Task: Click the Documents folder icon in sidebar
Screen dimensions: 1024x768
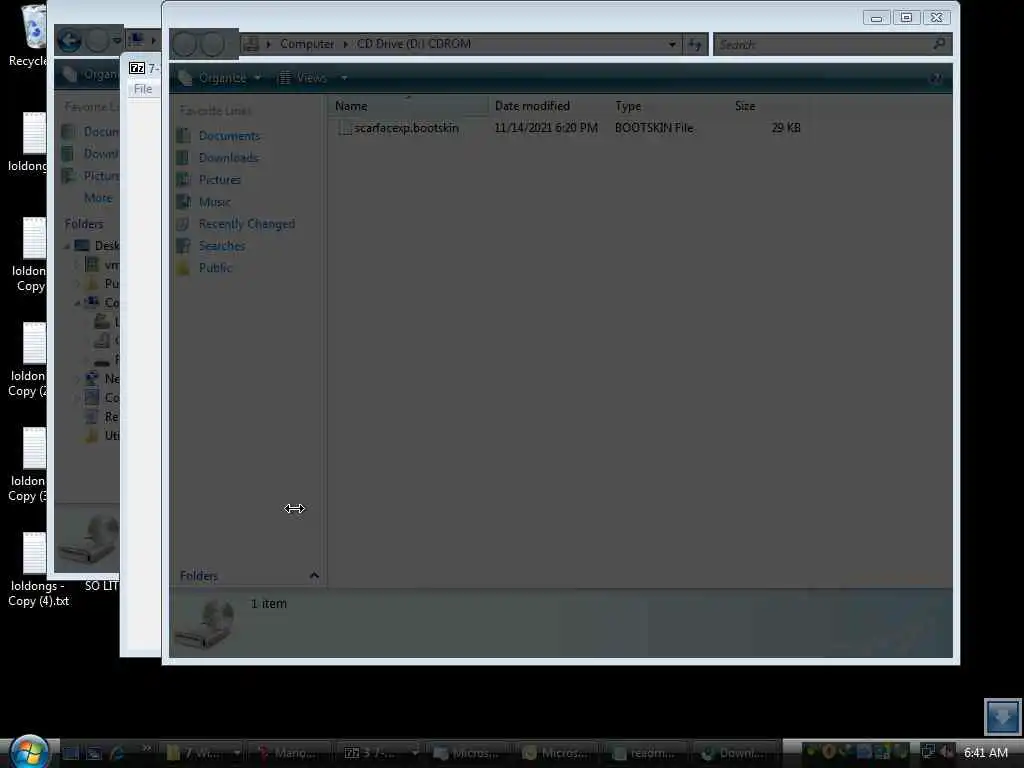Action: click(184, 136)
